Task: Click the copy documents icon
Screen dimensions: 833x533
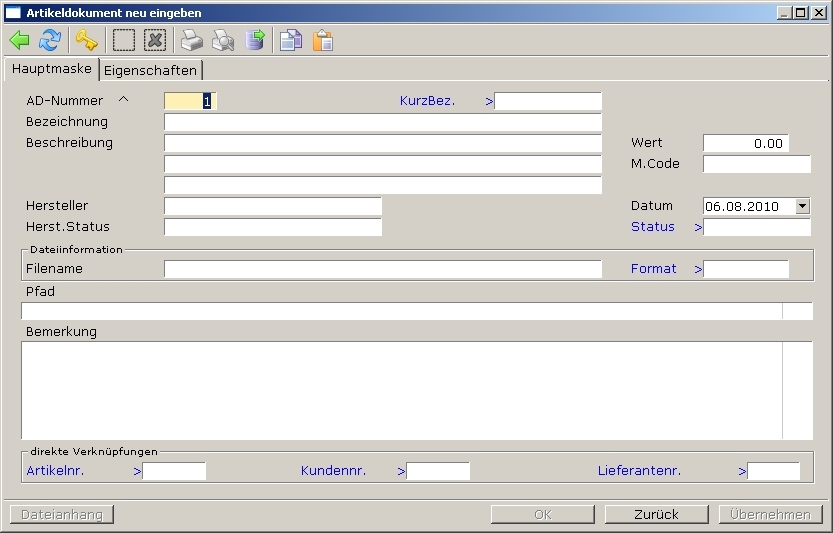Action: [x=291, y=40]
